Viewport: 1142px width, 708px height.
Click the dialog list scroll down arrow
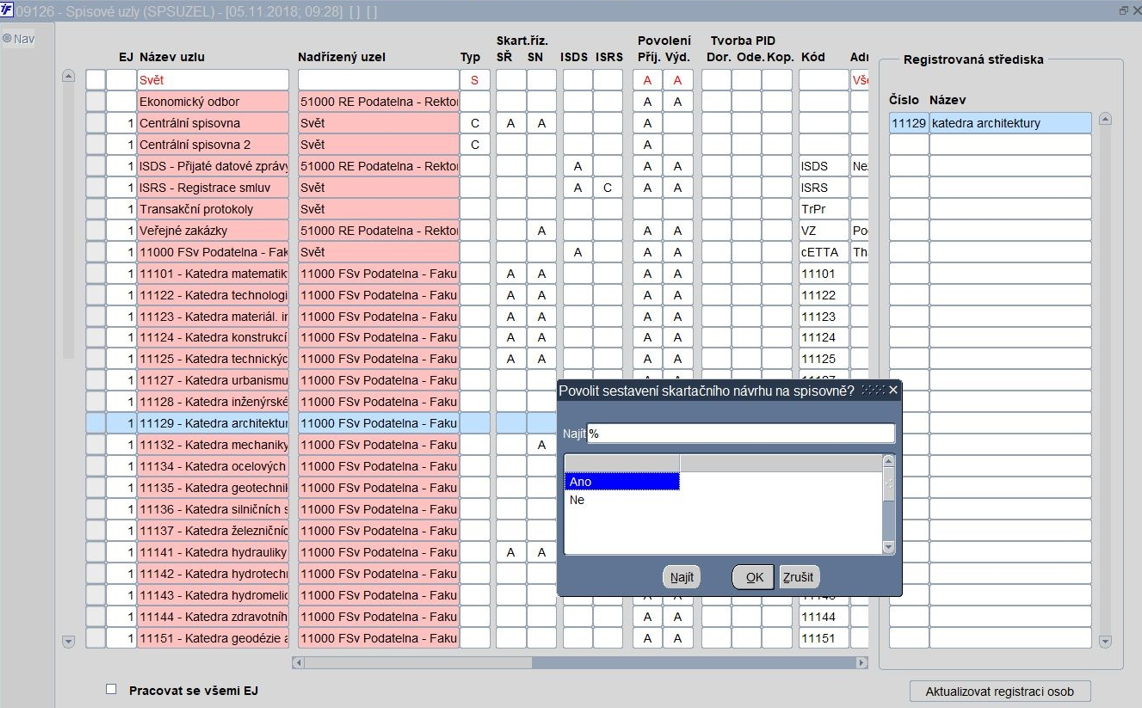point(889,547)
